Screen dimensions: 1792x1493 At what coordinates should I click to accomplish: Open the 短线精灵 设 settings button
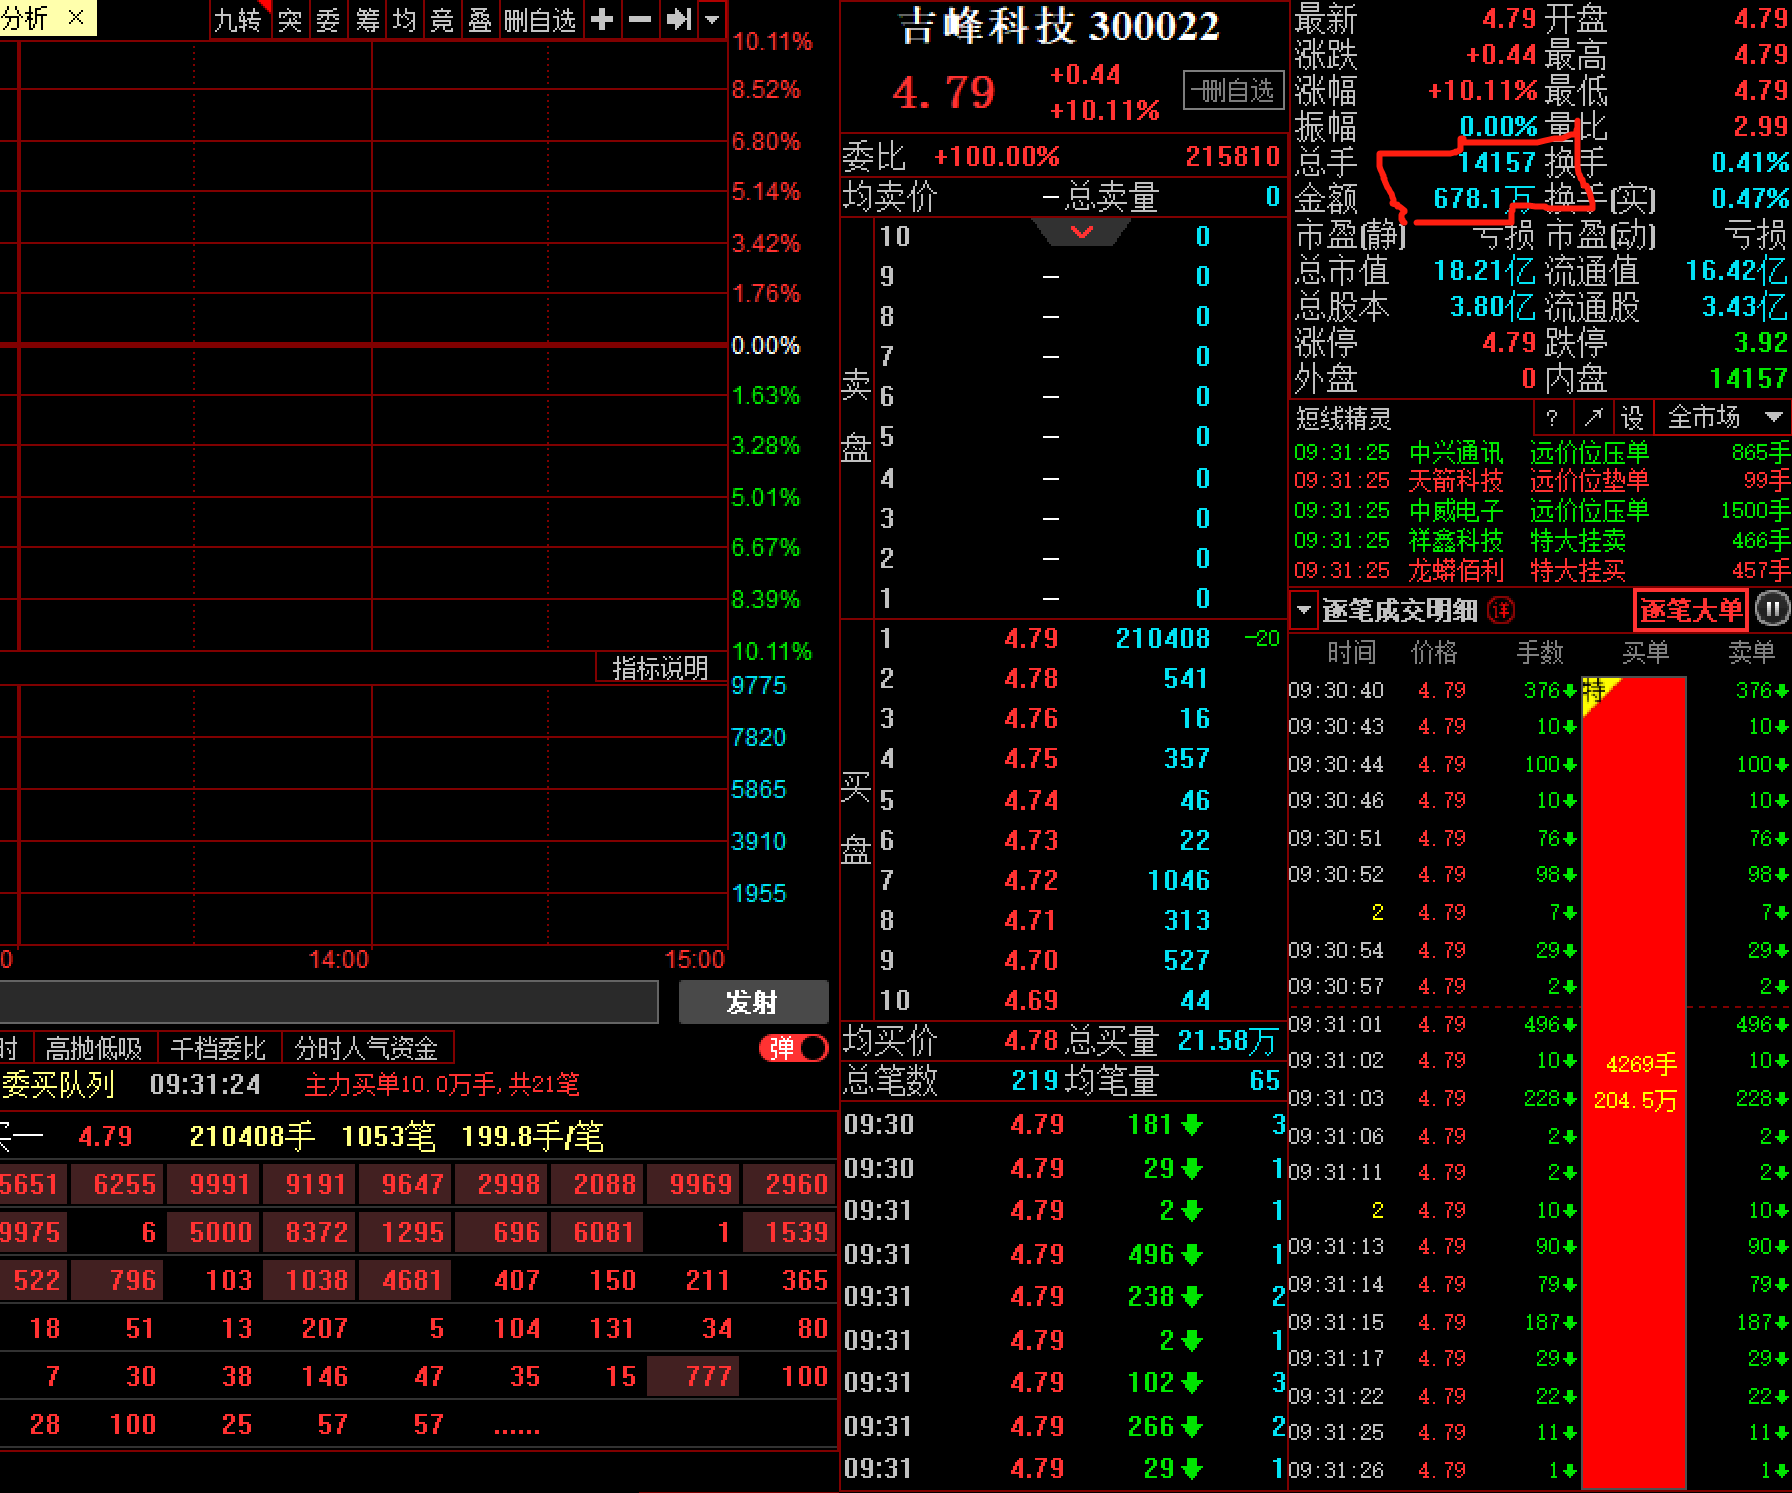1632,417
